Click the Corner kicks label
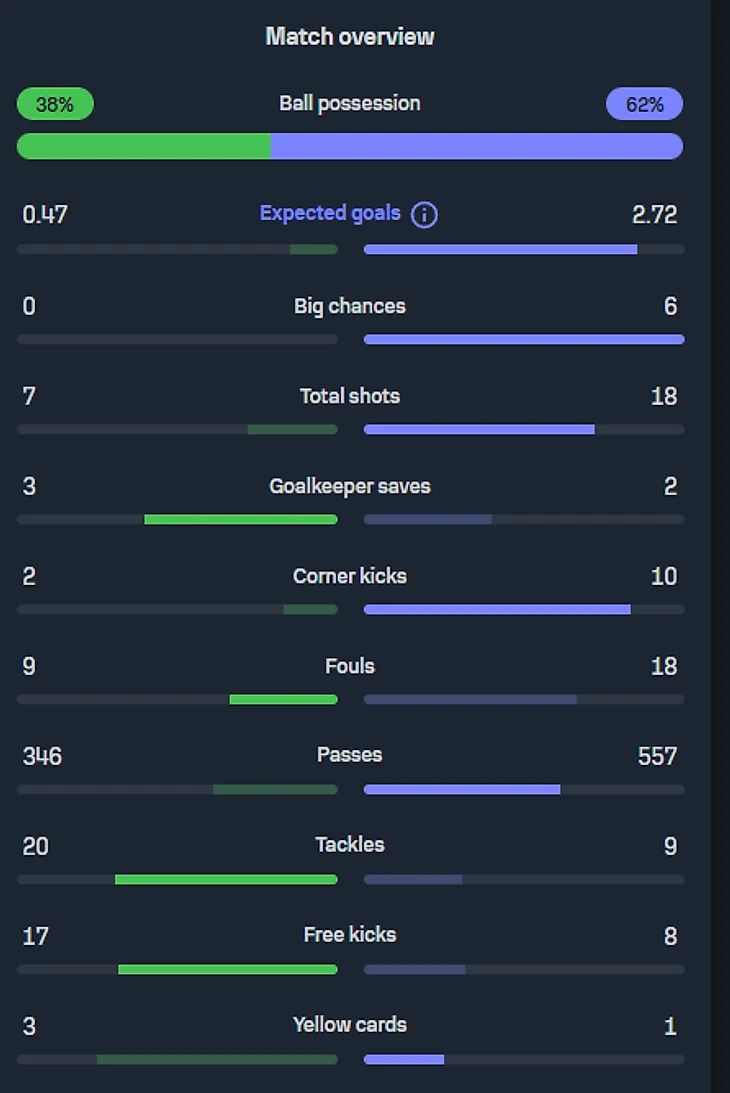Image resolution: width=730 pixels, height=1093 pixels. [x=350, y=576]
